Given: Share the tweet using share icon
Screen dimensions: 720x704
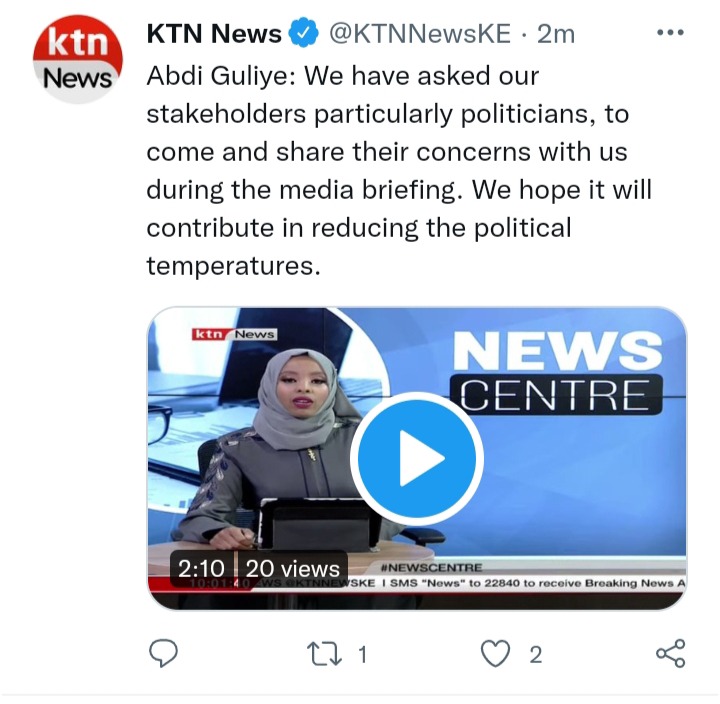Looking at the screenshot, I should [x=671, y=653].
